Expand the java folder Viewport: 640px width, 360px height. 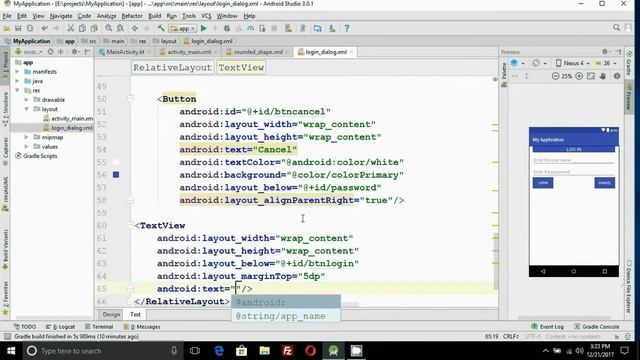coord(18,81)
